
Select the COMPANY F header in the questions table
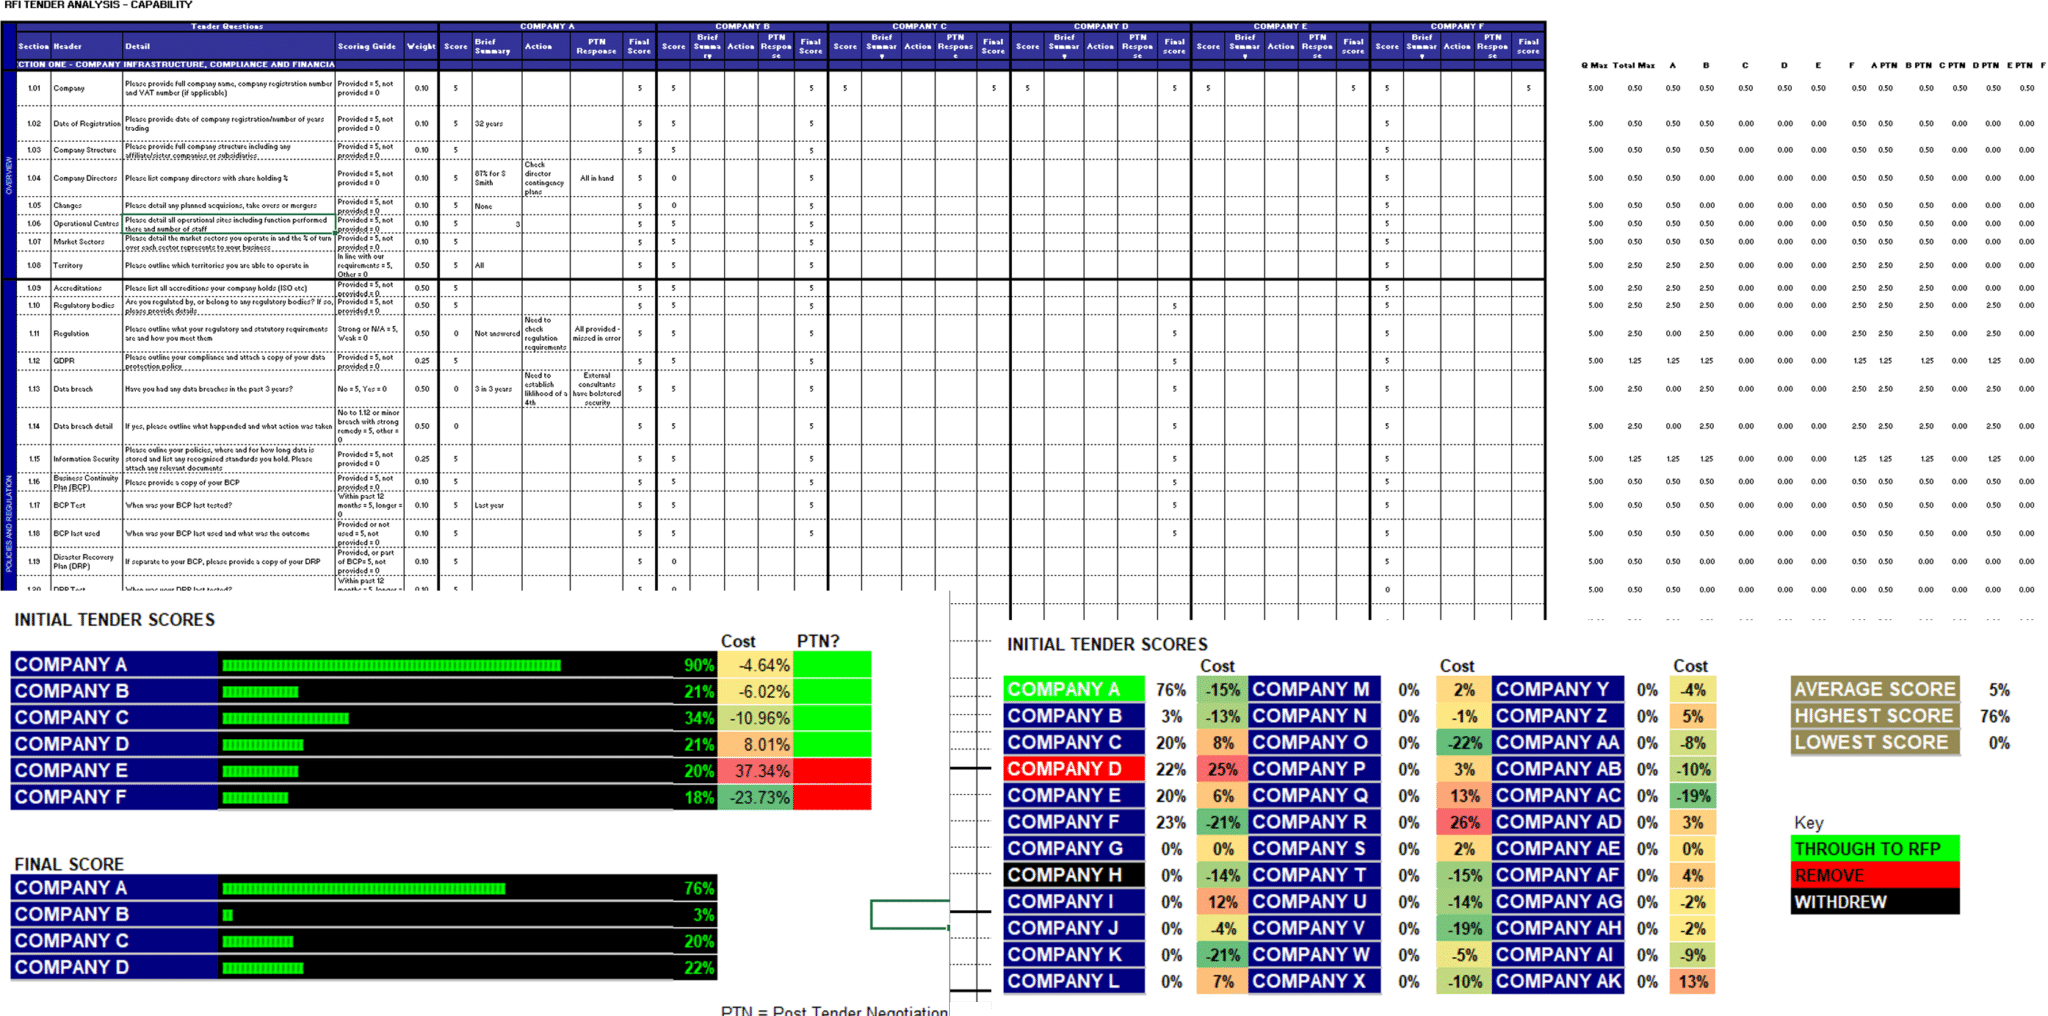coord(1457,26)
